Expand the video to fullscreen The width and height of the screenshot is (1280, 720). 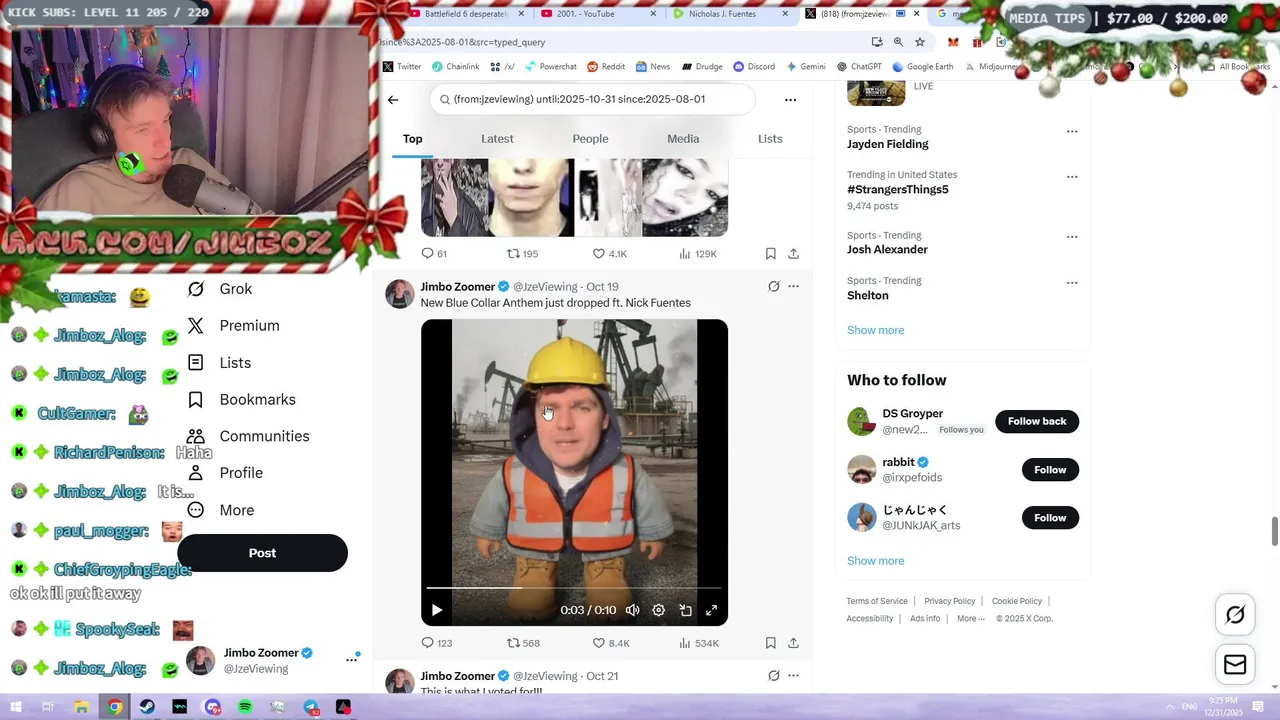coord(712,610)
